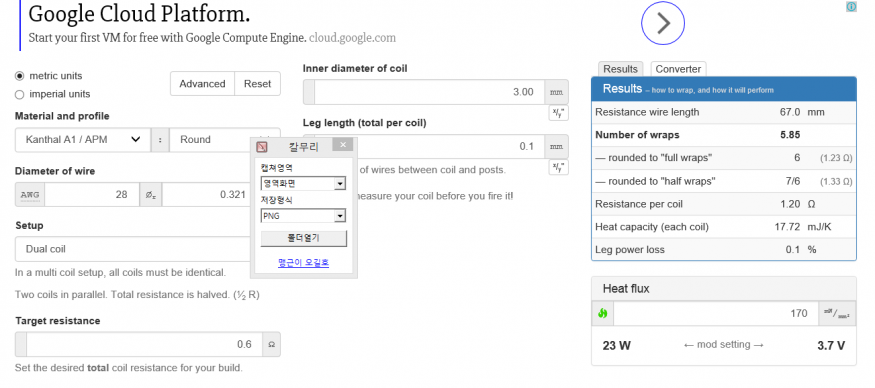Click the 23 W mod setting value

pos(617,346)
